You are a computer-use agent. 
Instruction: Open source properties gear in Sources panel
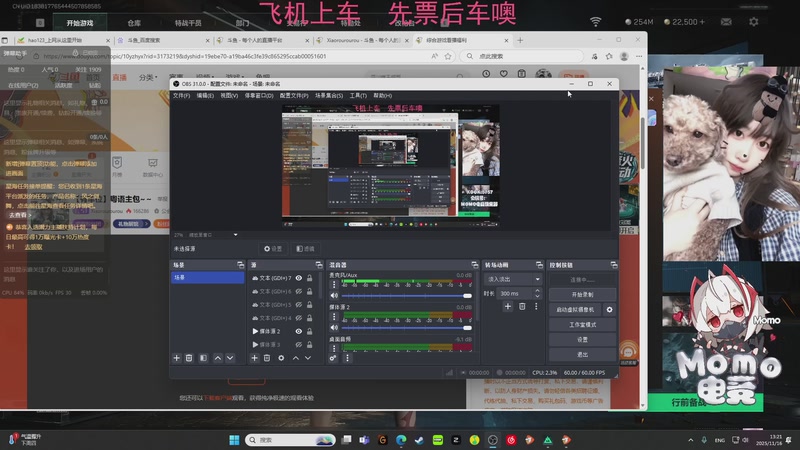(x=281, y=358)
